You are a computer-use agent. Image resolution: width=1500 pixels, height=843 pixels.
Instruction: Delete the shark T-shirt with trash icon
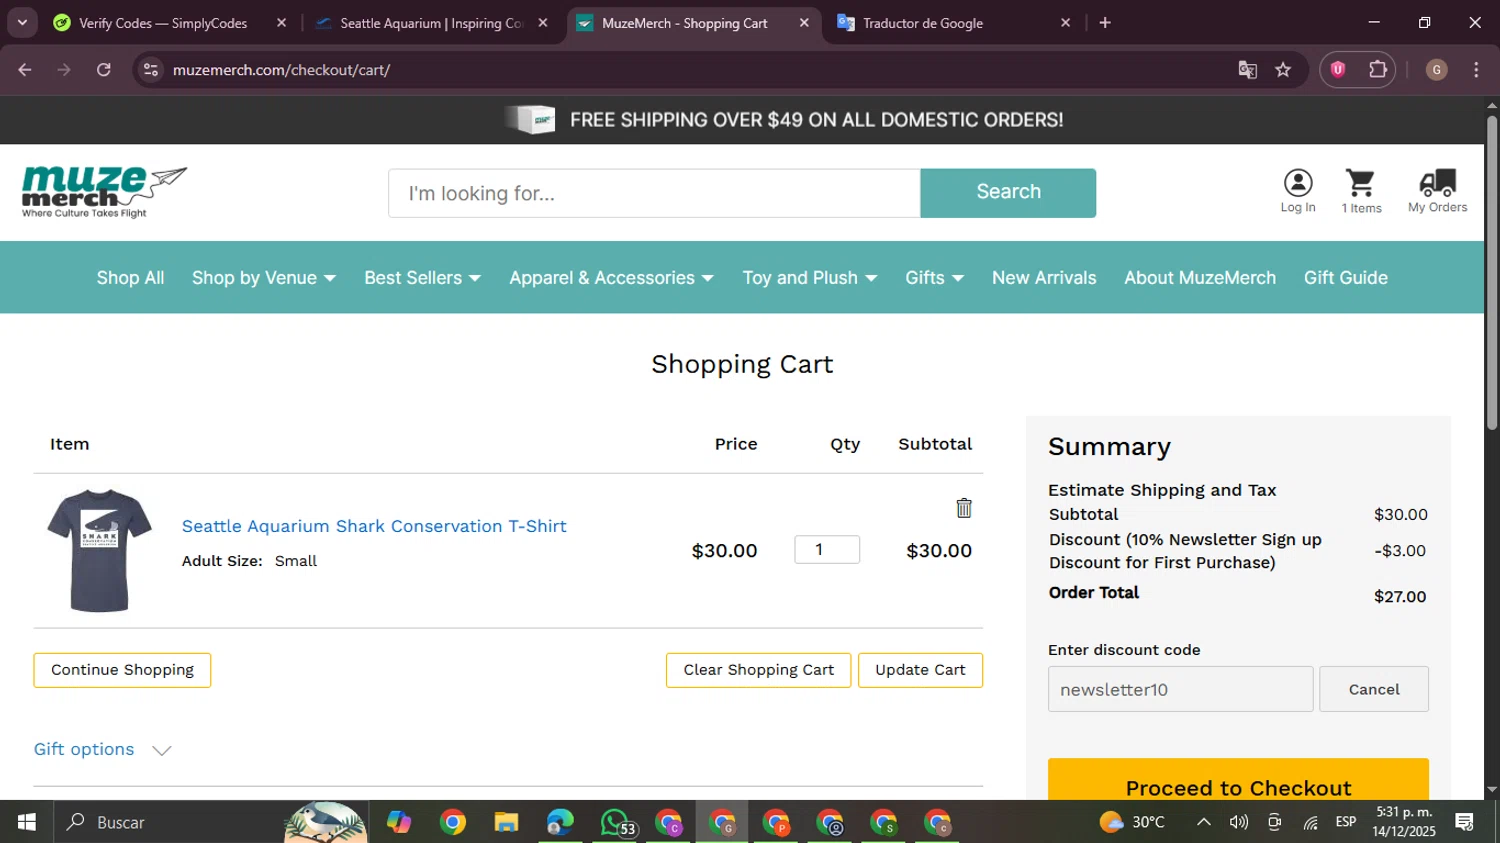[964, 508]
